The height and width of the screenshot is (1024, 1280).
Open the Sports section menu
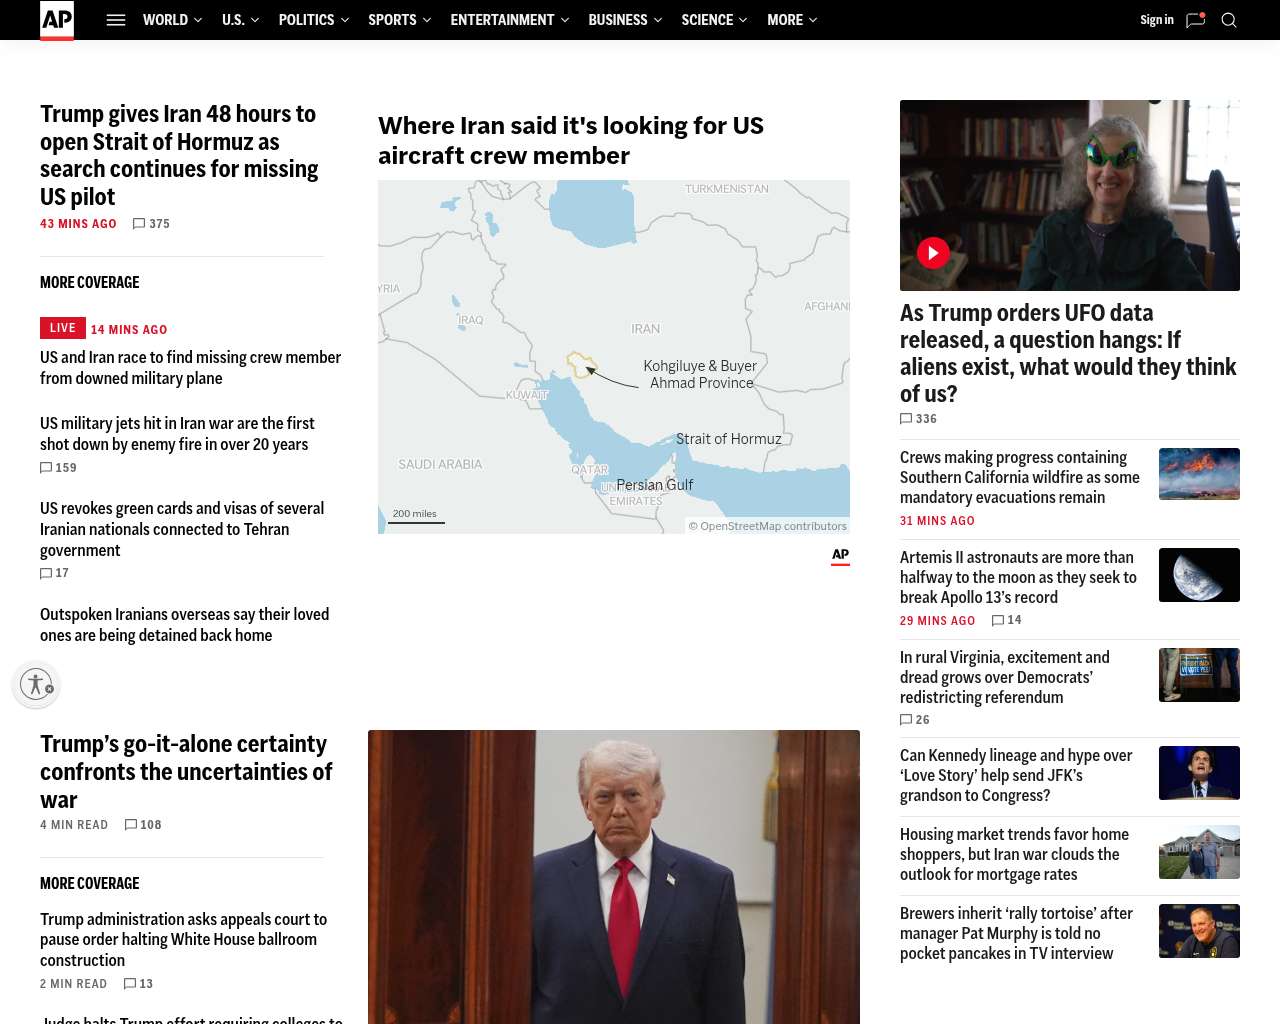pos(399,20)
